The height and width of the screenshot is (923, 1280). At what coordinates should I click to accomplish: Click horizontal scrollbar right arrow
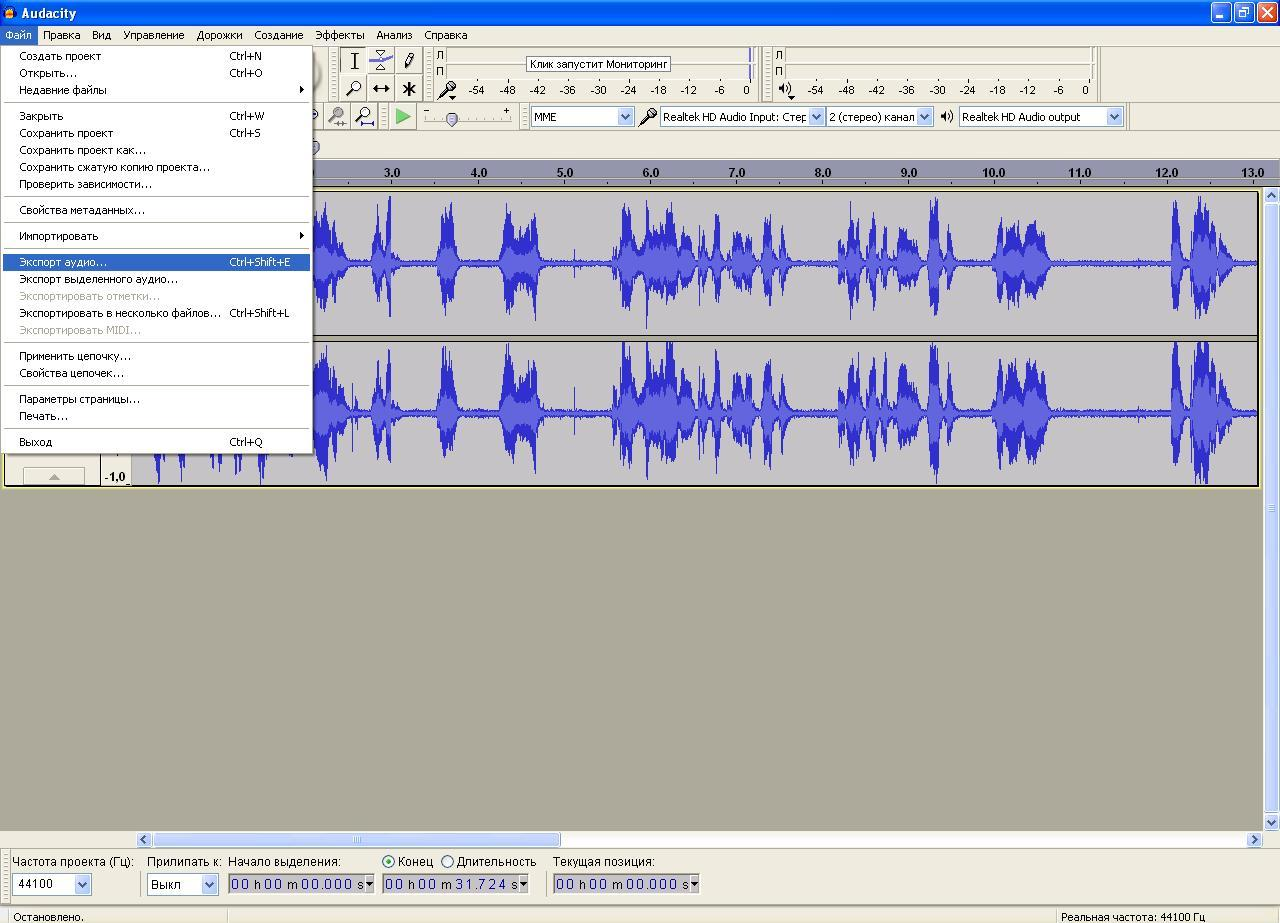[1254, 840]
